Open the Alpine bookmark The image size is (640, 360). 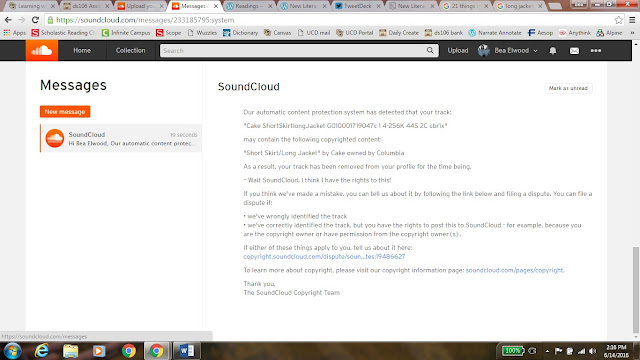click(x=609, y=33)
